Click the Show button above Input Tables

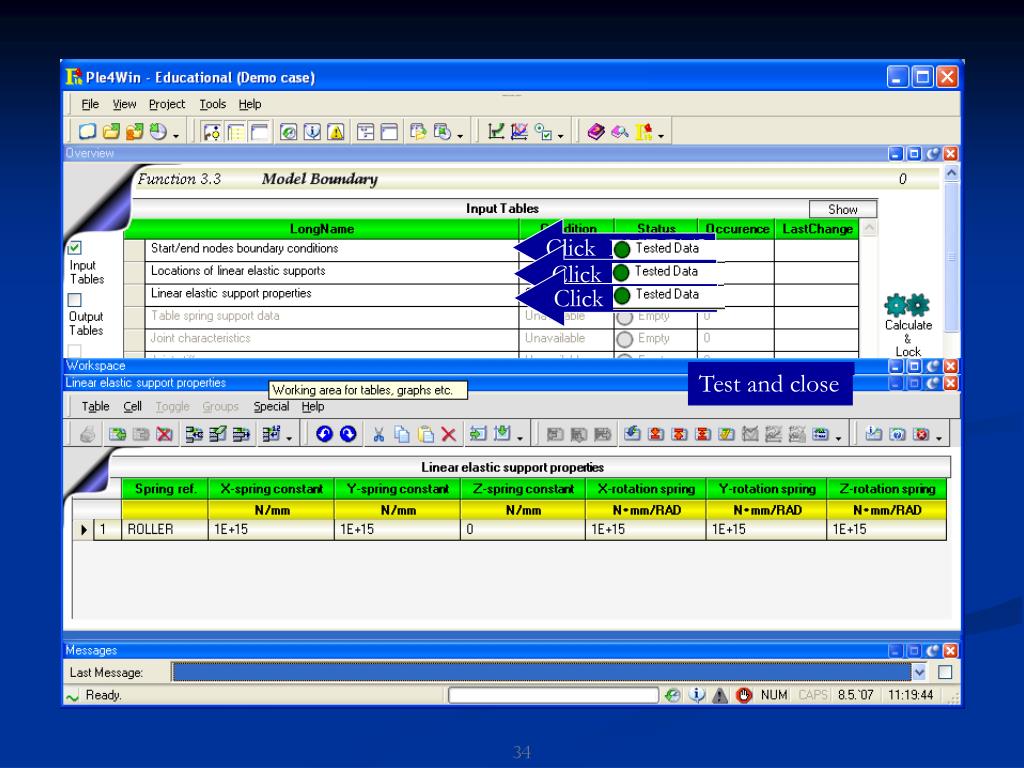point(842,210)
